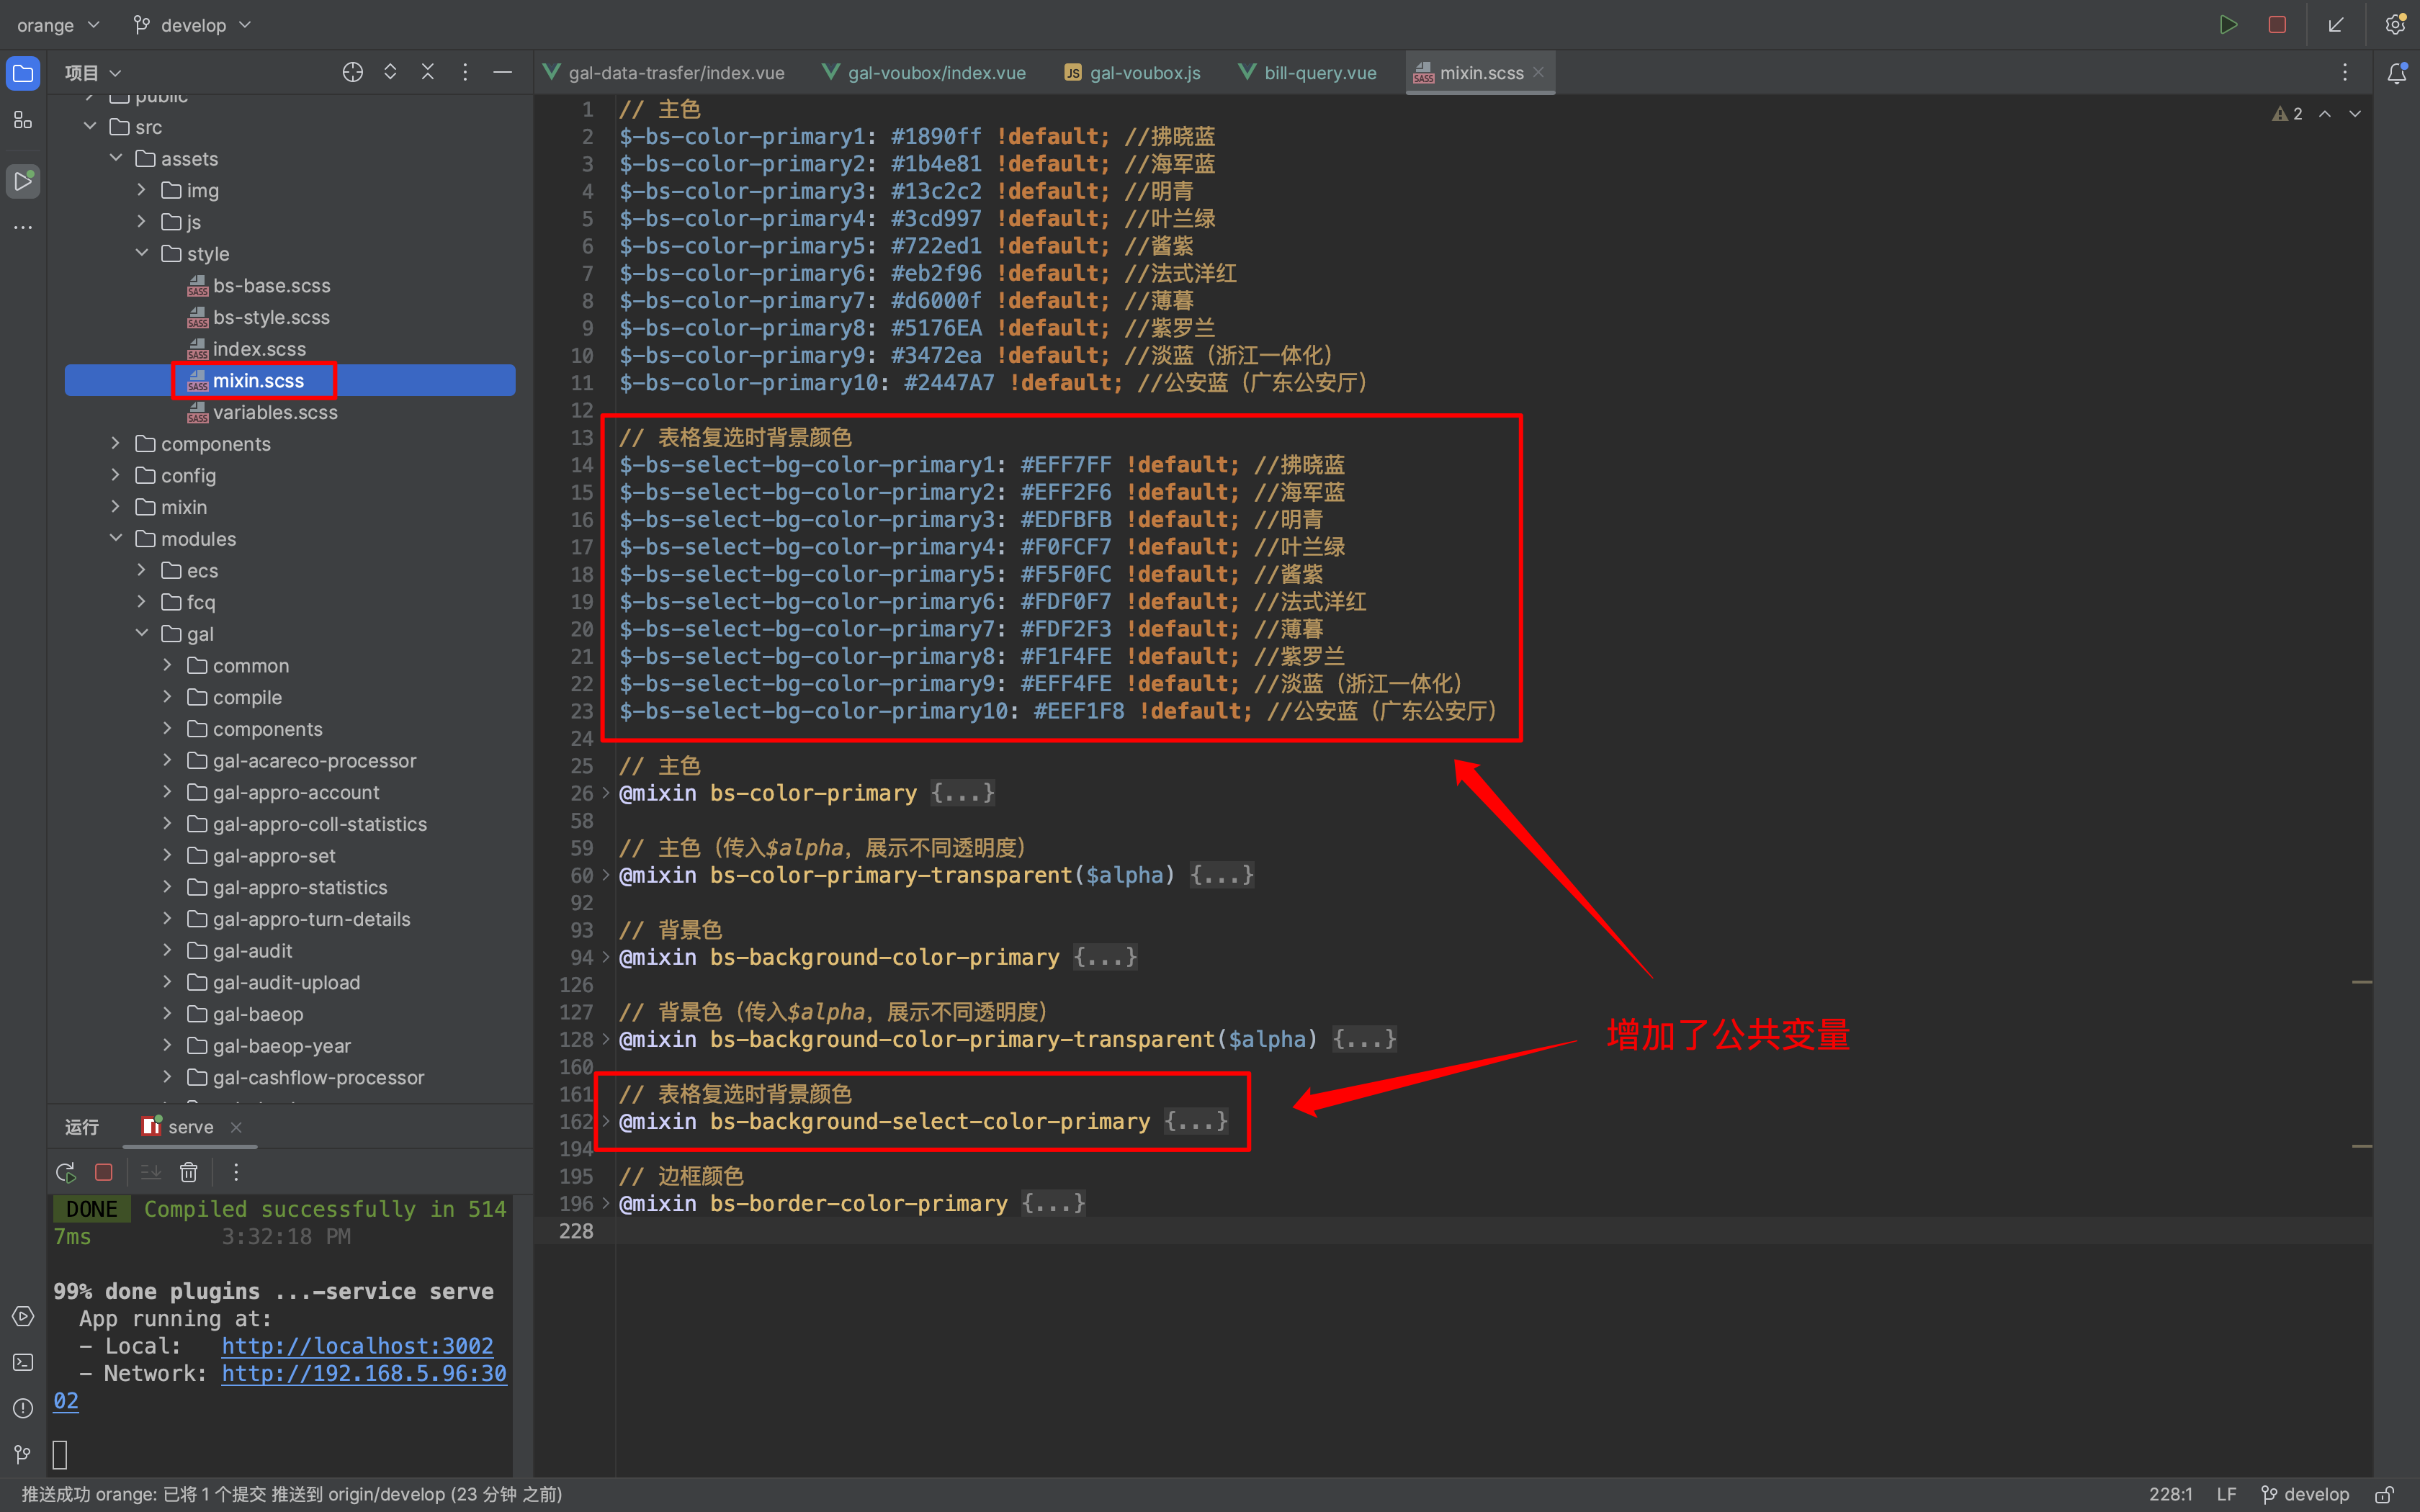Open the Problems tool window
The width and height of the screenshot is (2420, 1512).
(x=23, y=1408)
